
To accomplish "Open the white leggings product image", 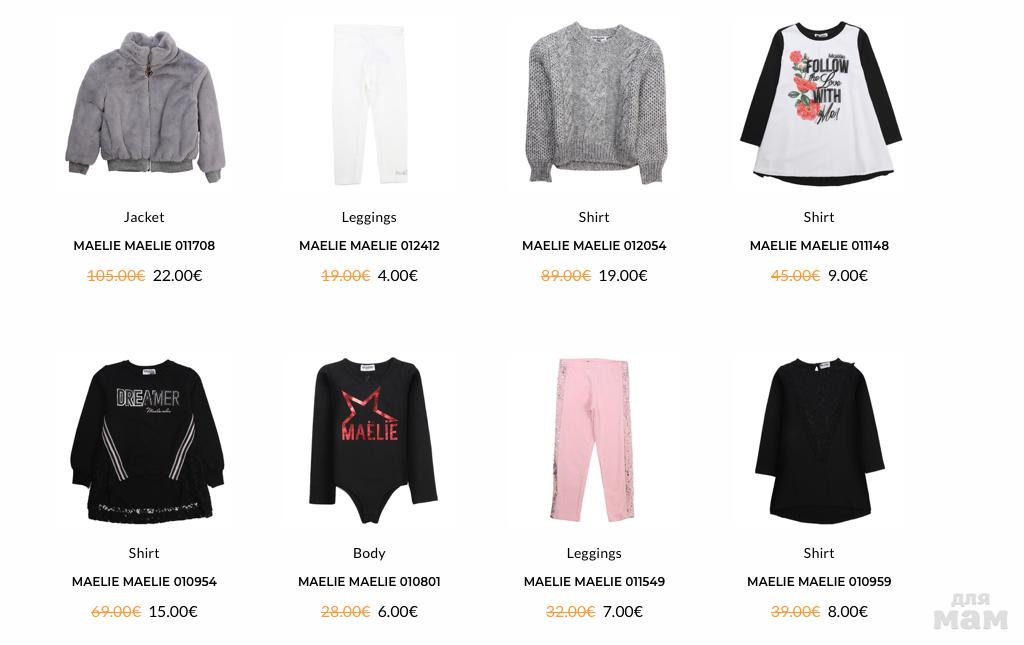I will pos(369,104).
